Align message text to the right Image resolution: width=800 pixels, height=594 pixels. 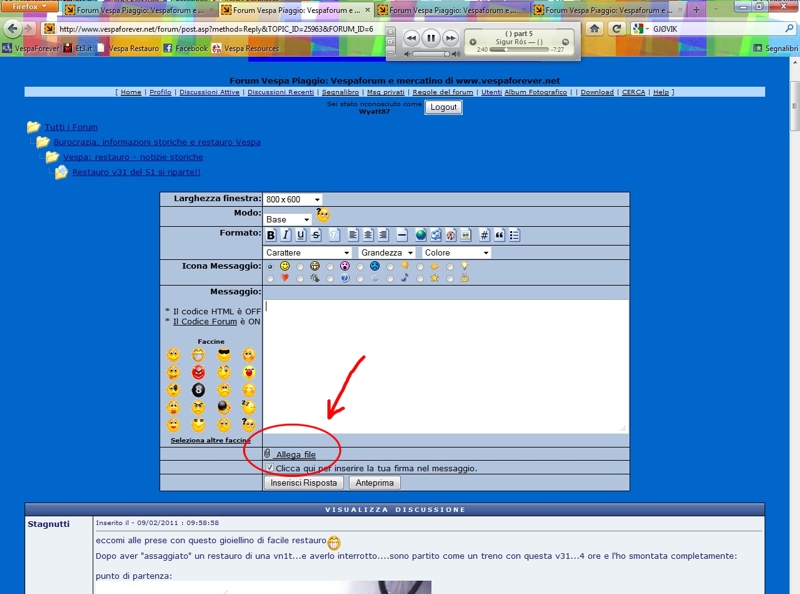pyautogui.click(x=383, y=235)
